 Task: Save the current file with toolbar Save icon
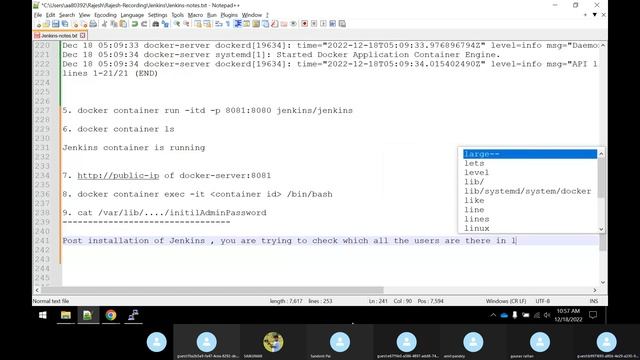click(56, 24)
